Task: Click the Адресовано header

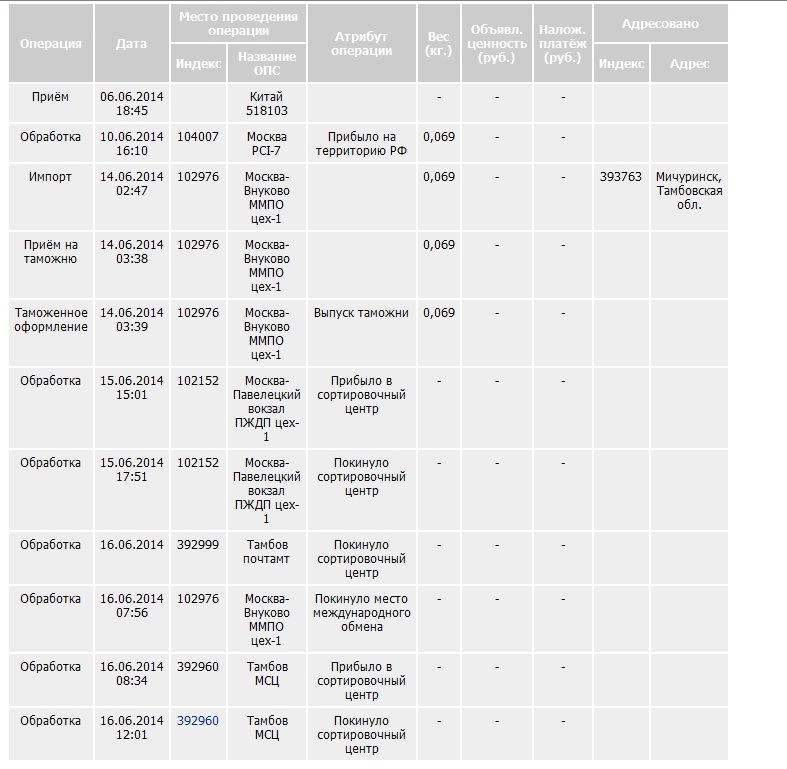Action: coord(660,23)
